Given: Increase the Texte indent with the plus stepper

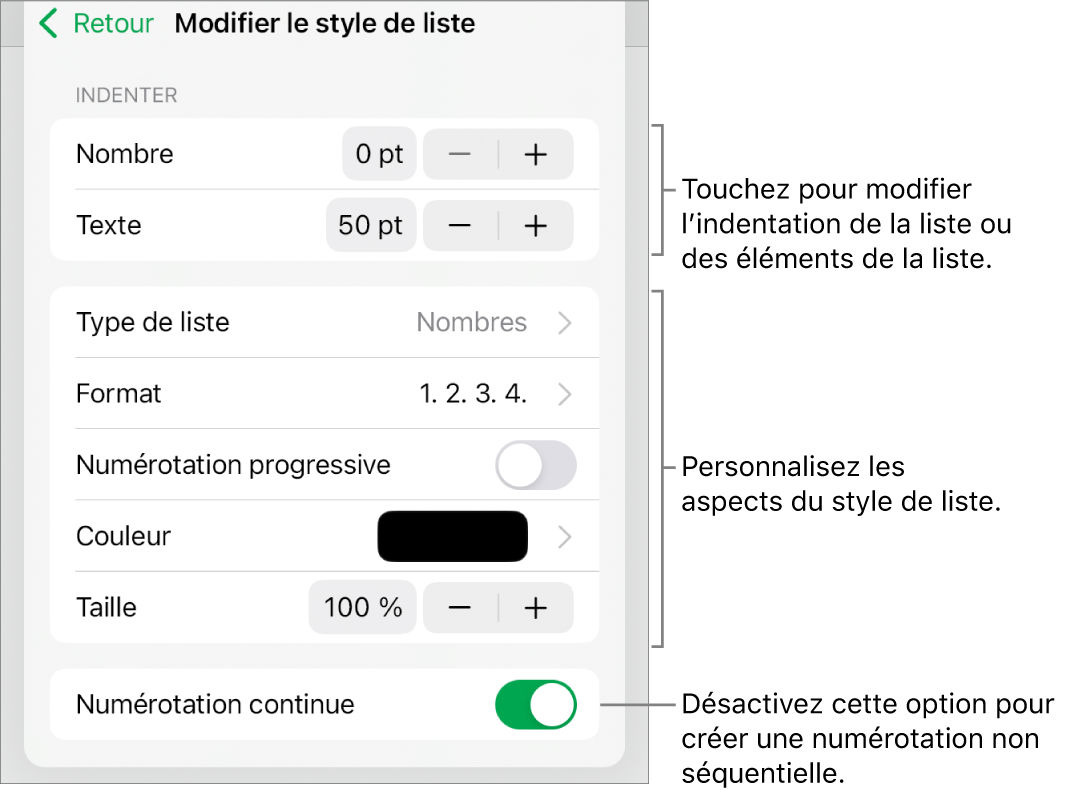Looking at the screenshot, I should (536, 225).
